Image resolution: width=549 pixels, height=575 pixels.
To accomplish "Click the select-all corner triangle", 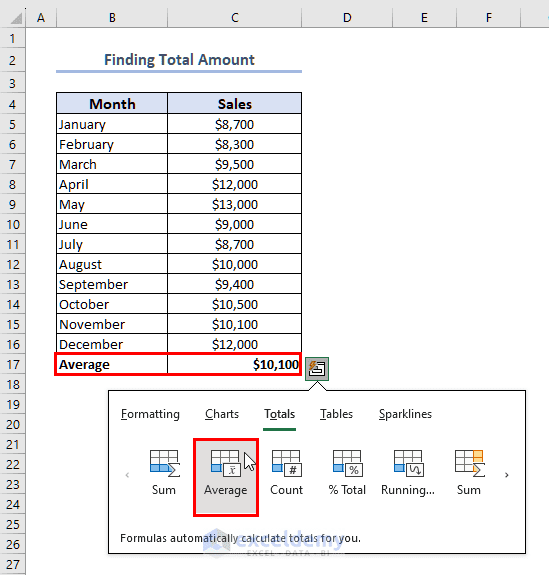I will coord(17,18).
